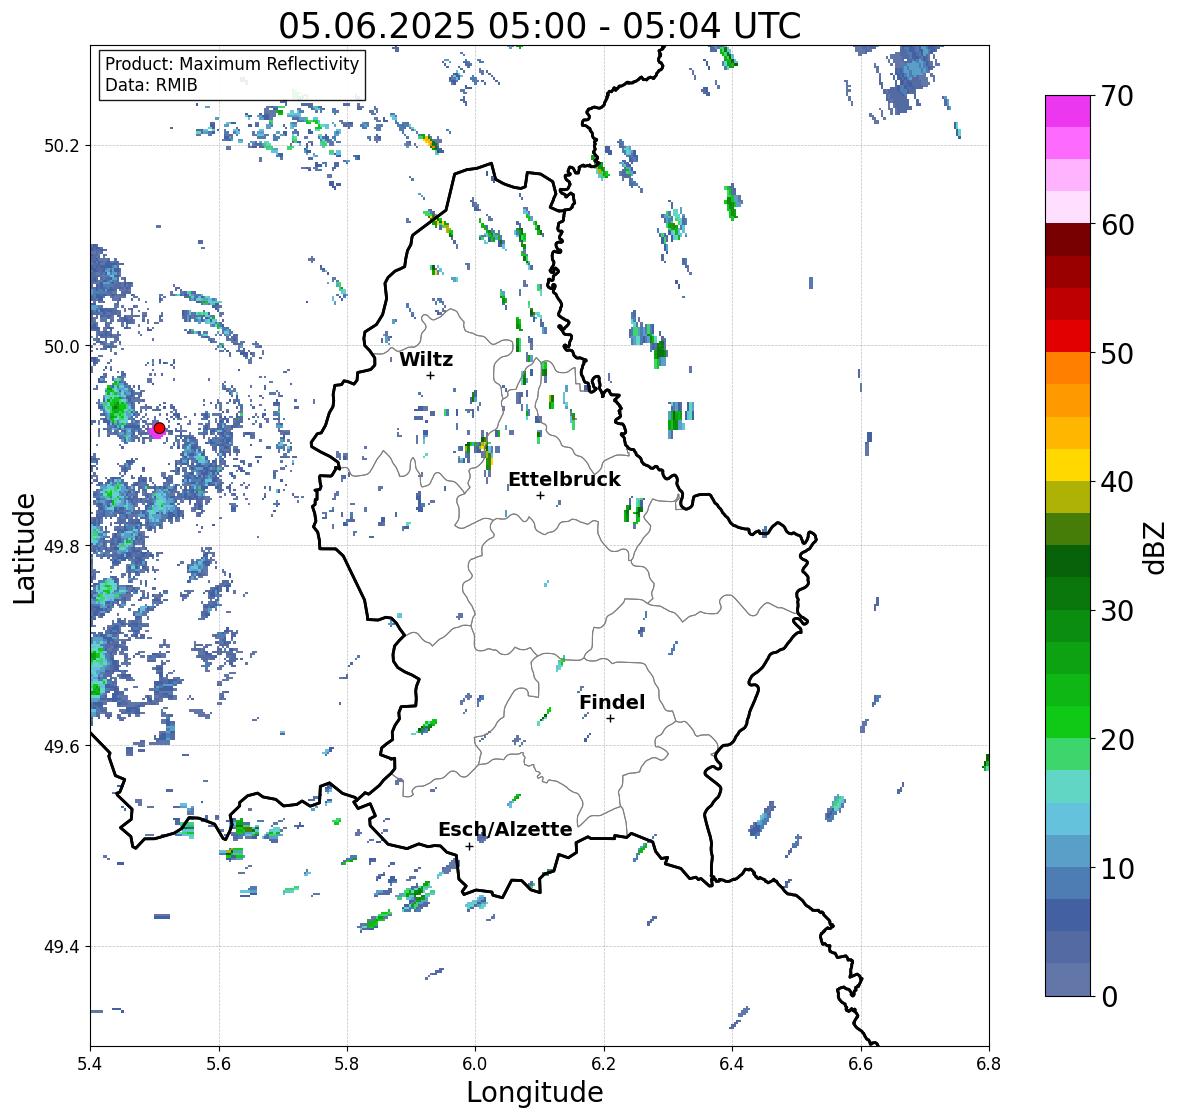Screen dimensions: 1179x1117
Task: Click the 50.2 latitude tick label
Action: (x=61, y=146)
